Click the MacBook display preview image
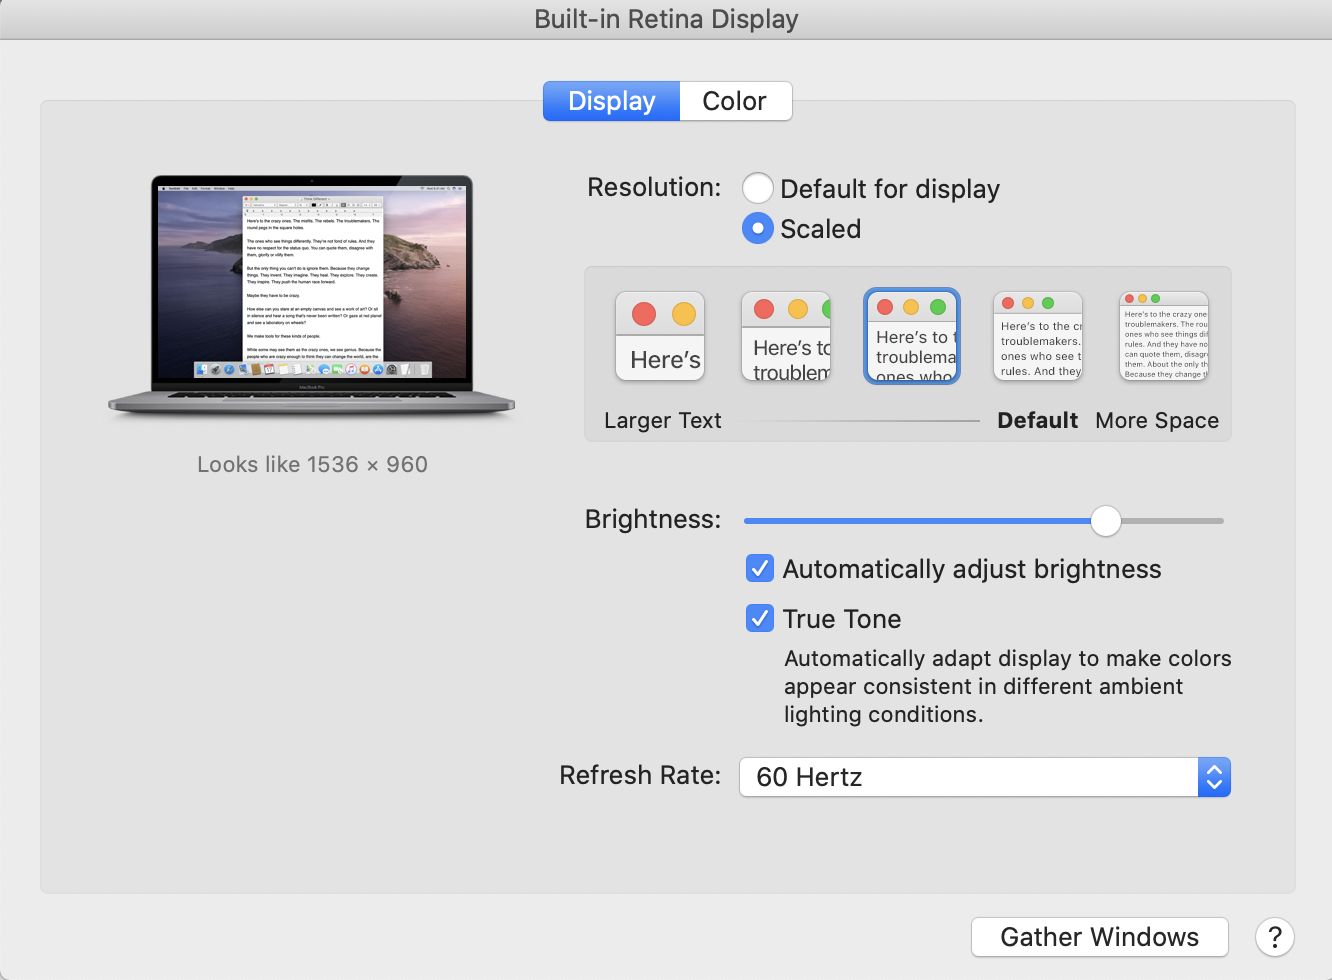 [x=312, y=295]
